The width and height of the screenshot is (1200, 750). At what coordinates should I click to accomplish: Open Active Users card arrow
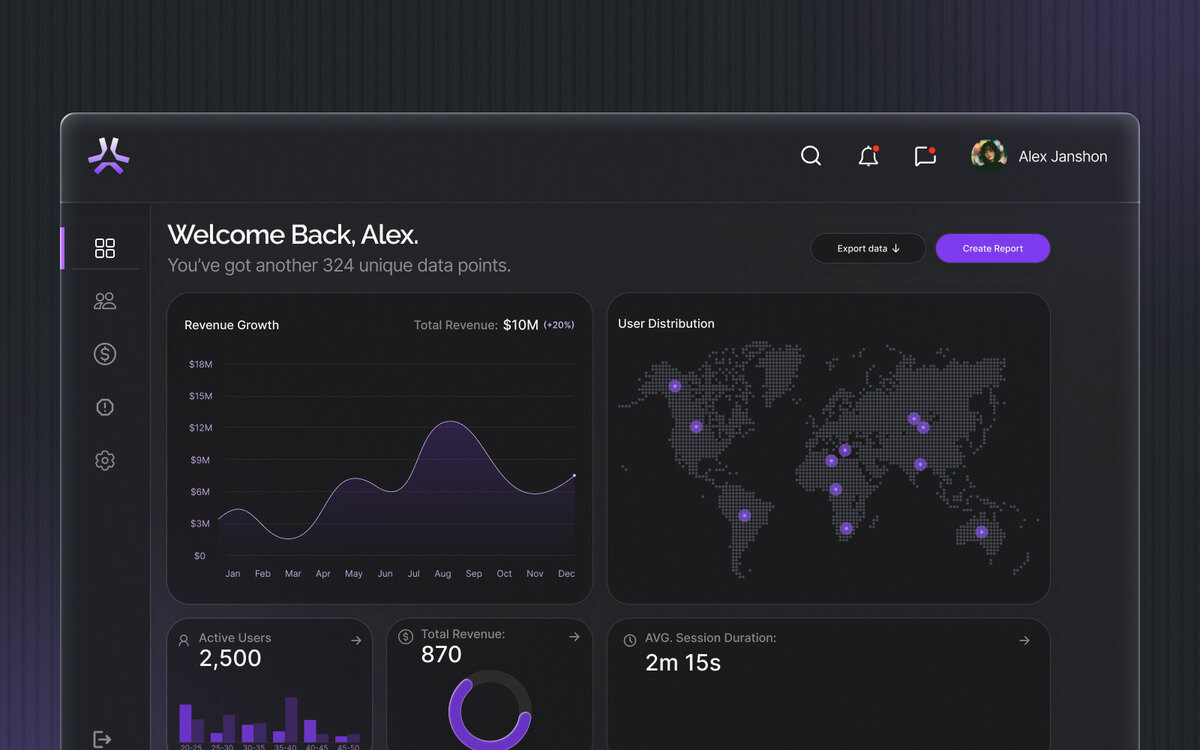(356, 640)
